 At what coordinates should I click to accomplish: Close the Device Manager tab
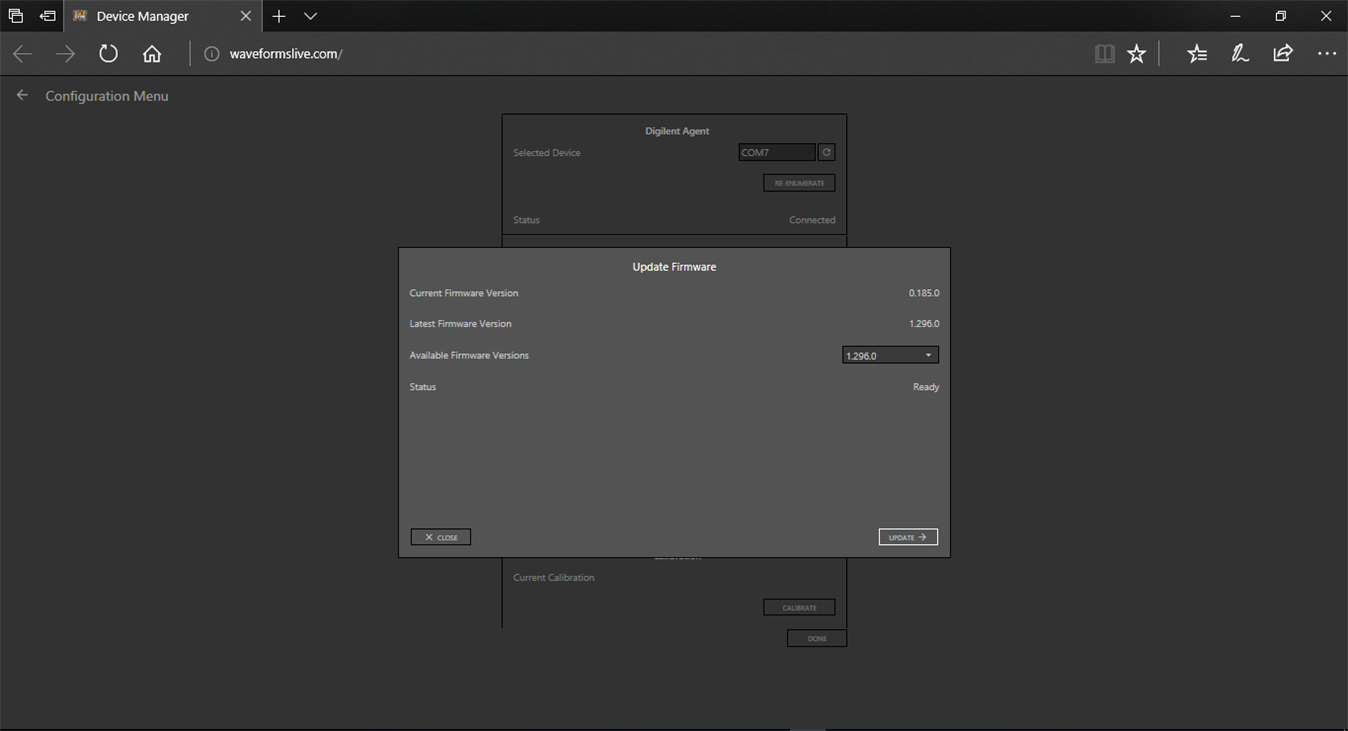tap(245, 16)
